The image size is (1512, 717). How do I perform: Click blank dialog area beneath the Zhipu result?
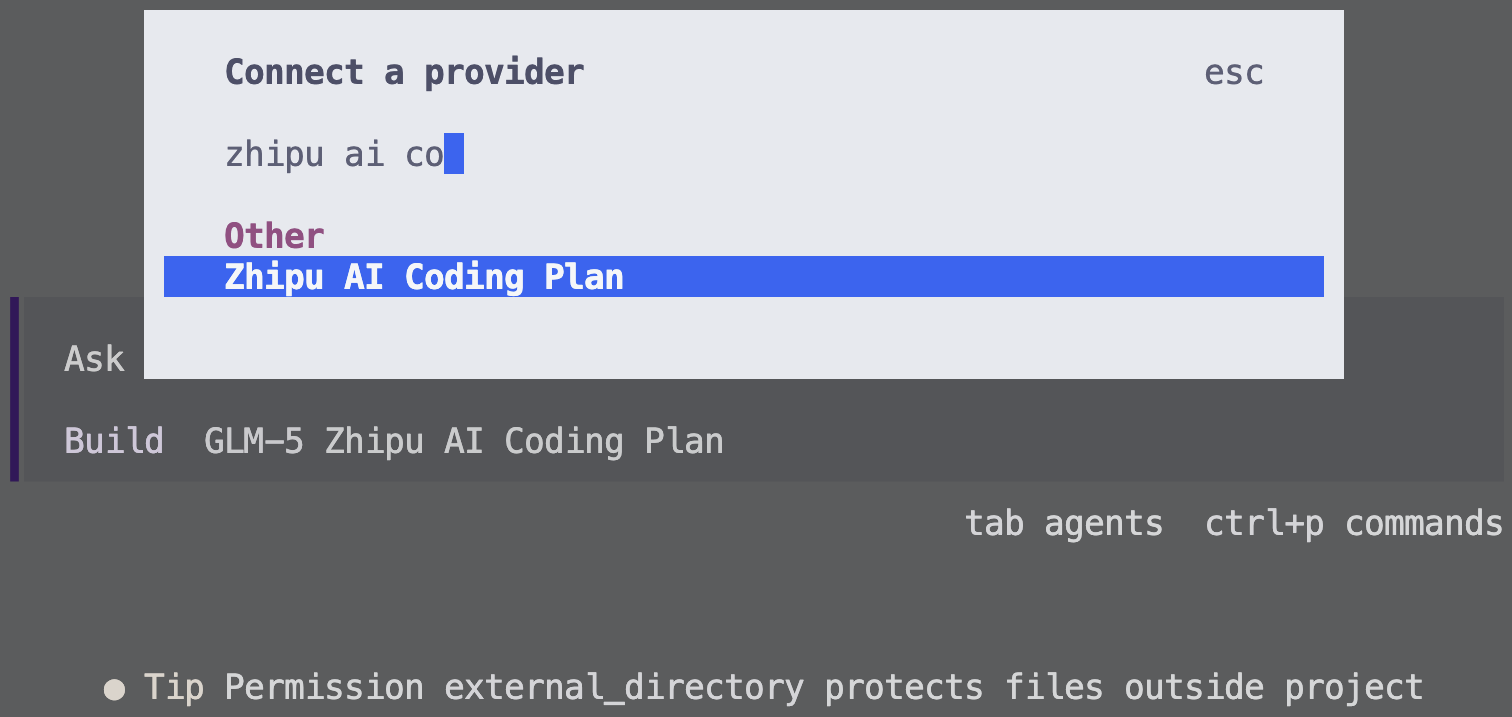click(x=744, y=337)
